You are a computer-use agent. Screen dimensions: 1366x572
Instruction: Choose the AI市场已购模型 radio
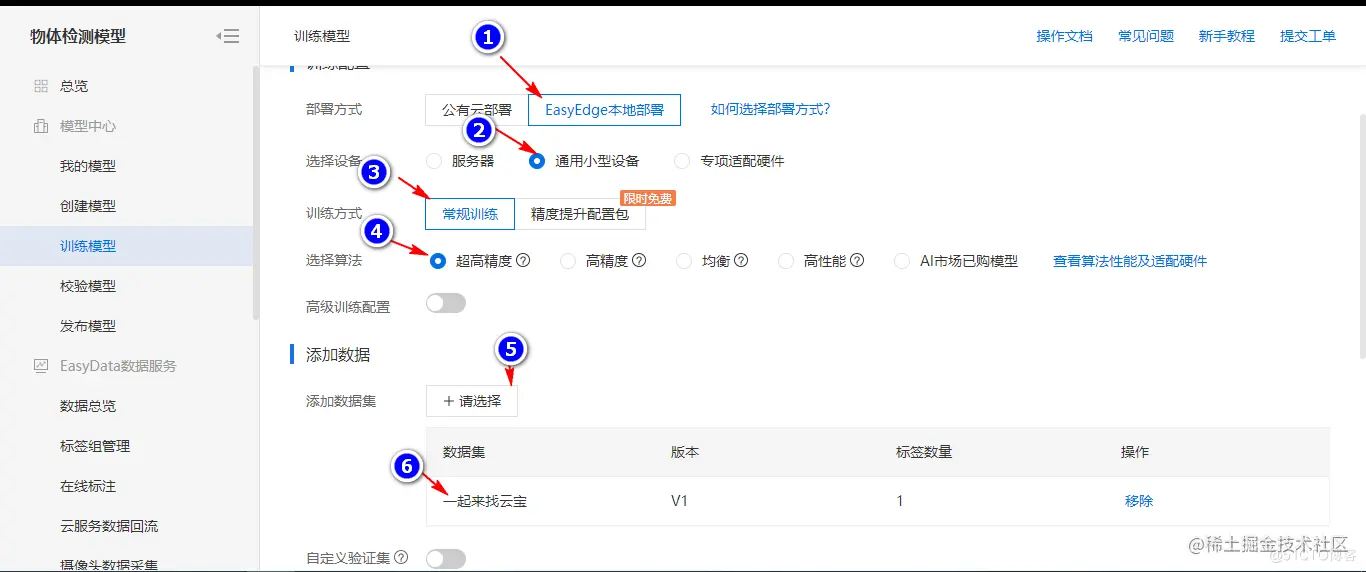click(x=902, y=261)
